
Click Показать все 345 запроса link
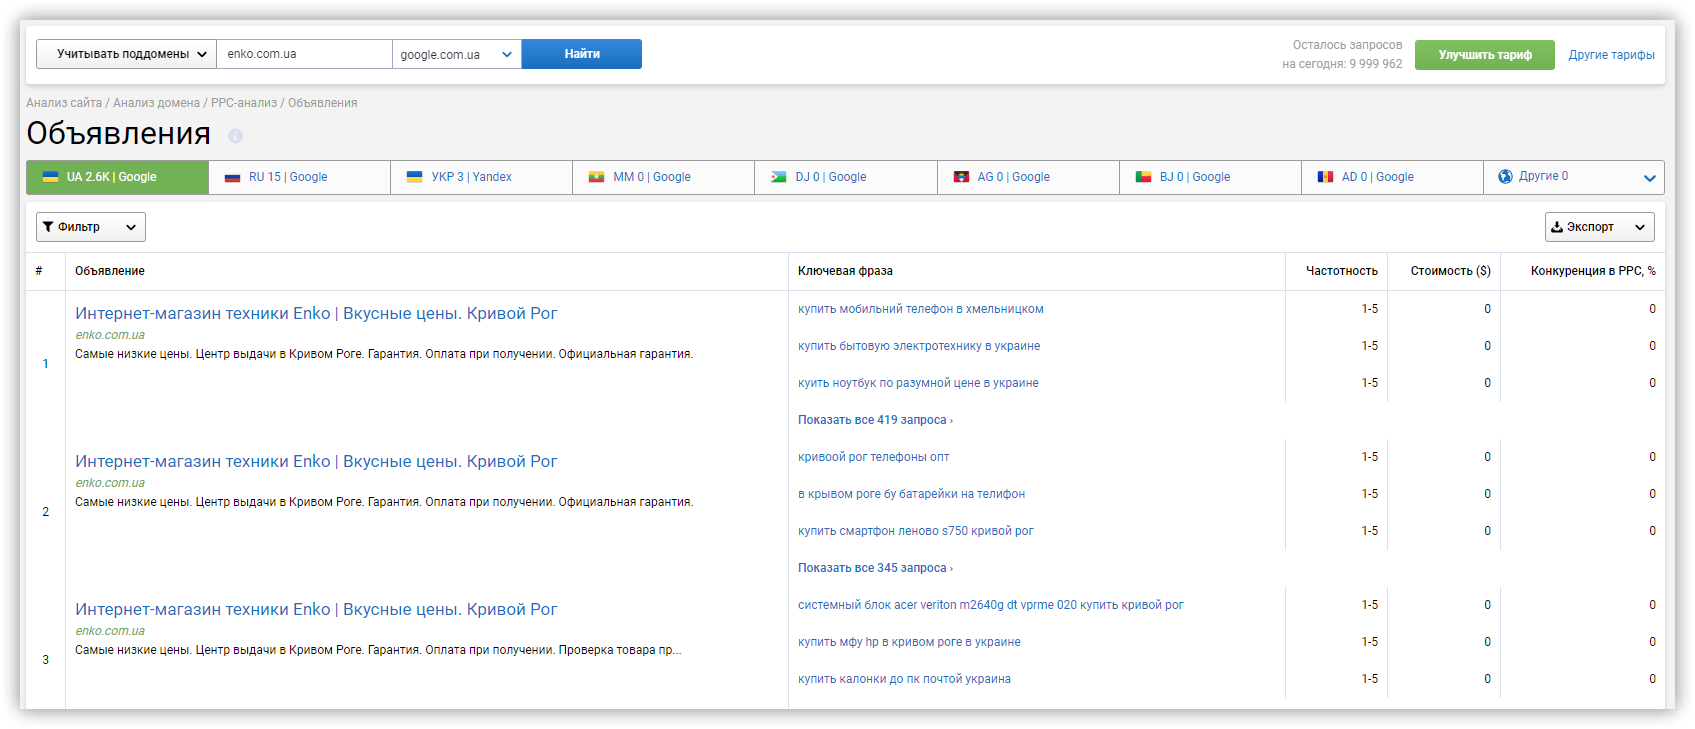[875, 568]
